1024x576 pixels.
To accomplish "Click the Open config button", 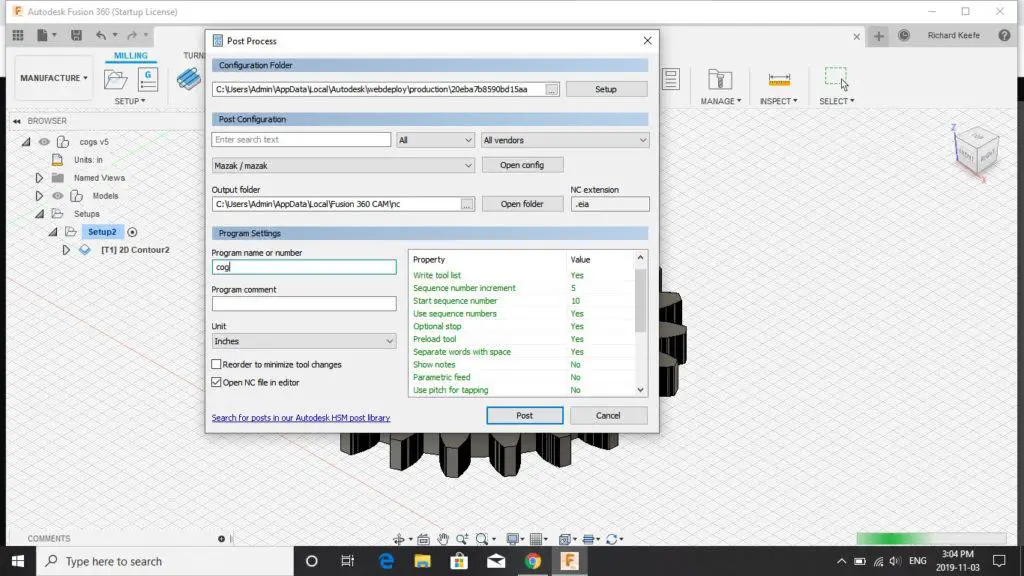I will pyautogui.click(x=522, y=165).
